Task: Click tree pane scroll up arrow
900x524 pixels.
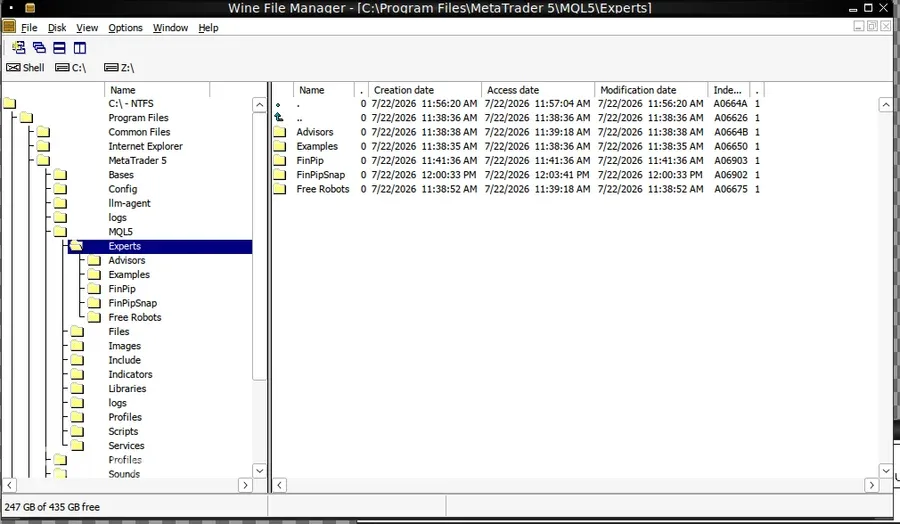Action: coord(259,104)
